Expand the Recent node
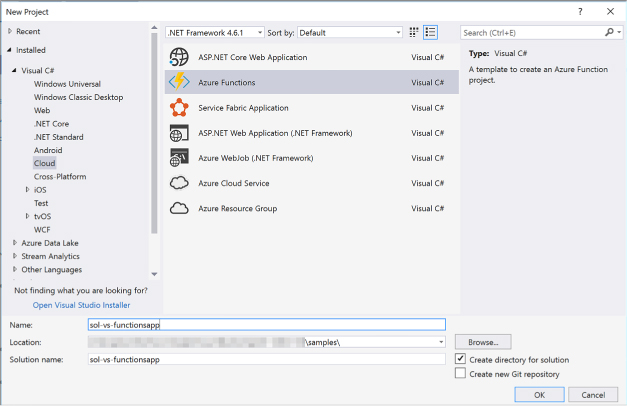This screenshot has width=627, height=406. (x=10, y=31)
